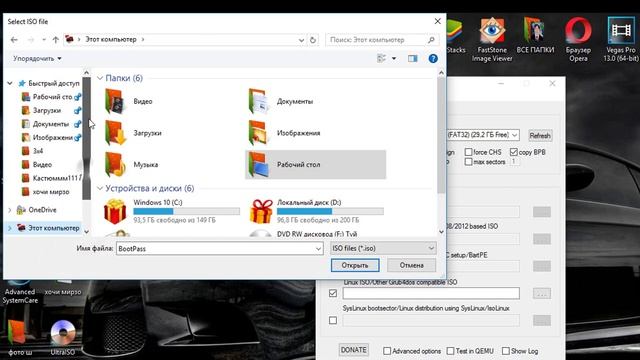Click the search magnifier icon
The height and width of the screenshot is (360, 640).
(x=431, y=40)
